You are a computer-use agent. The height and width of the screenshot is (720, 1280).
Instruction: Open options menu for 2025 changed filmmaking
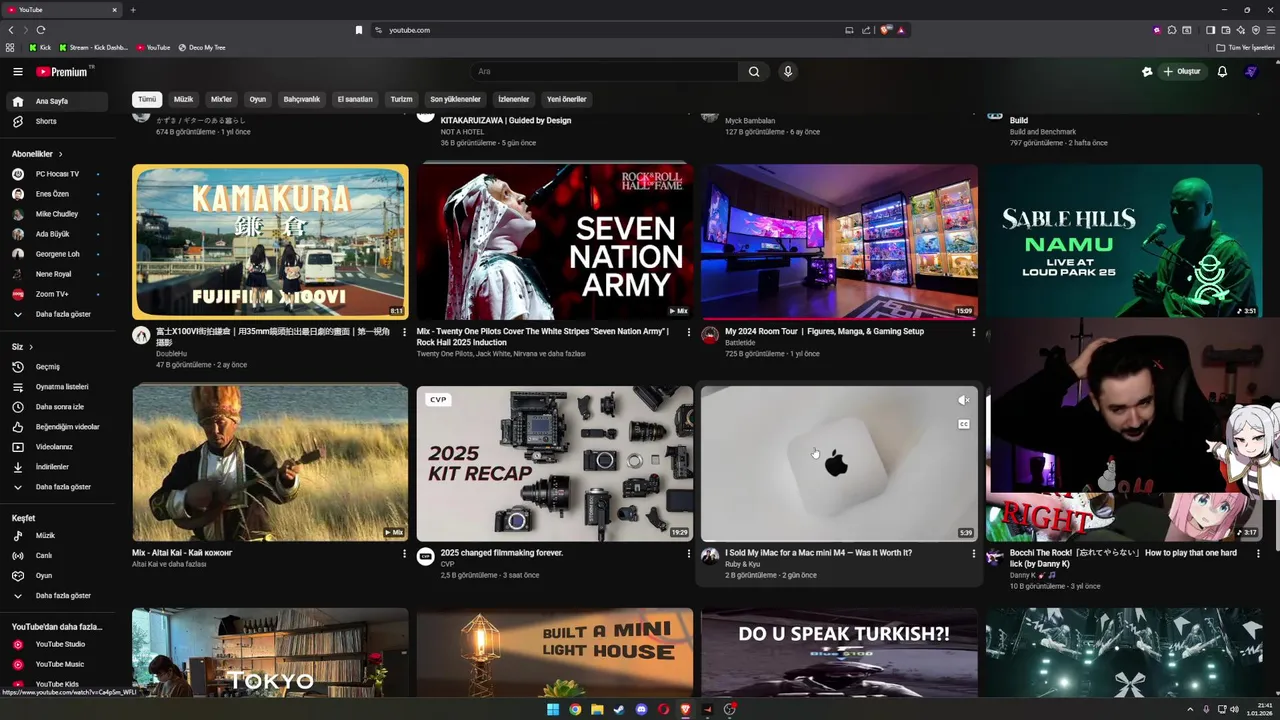coord(688,553)
